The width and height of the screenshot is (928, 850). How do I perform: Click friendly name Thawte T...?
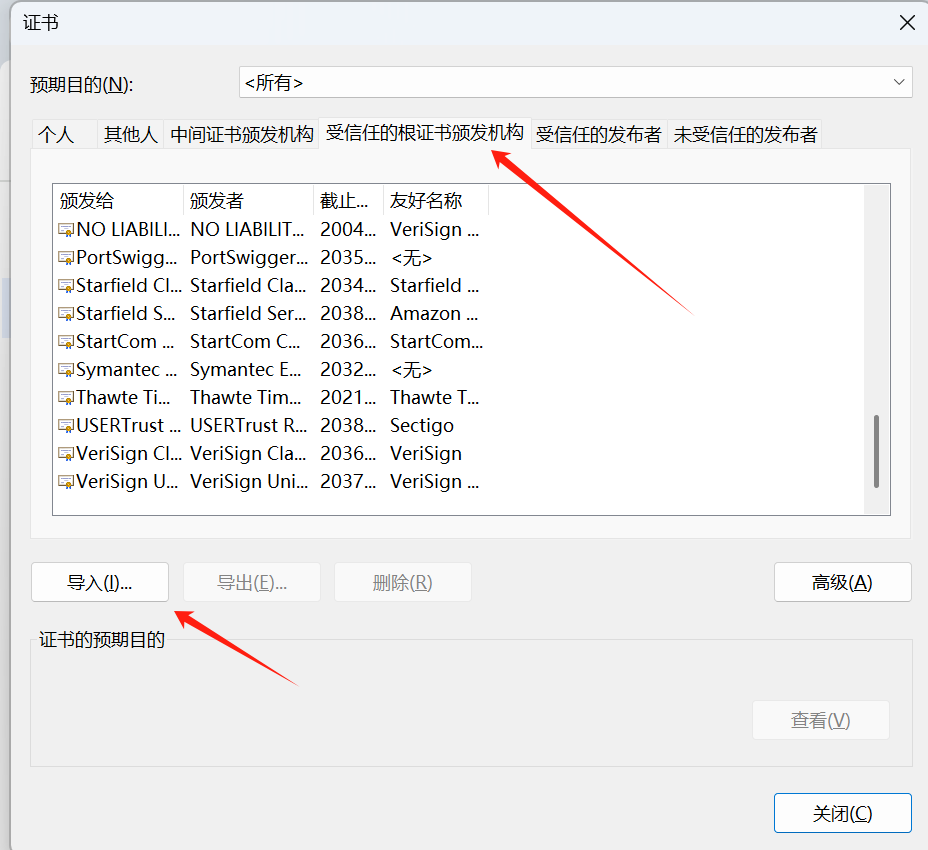(x=434, y=397)
